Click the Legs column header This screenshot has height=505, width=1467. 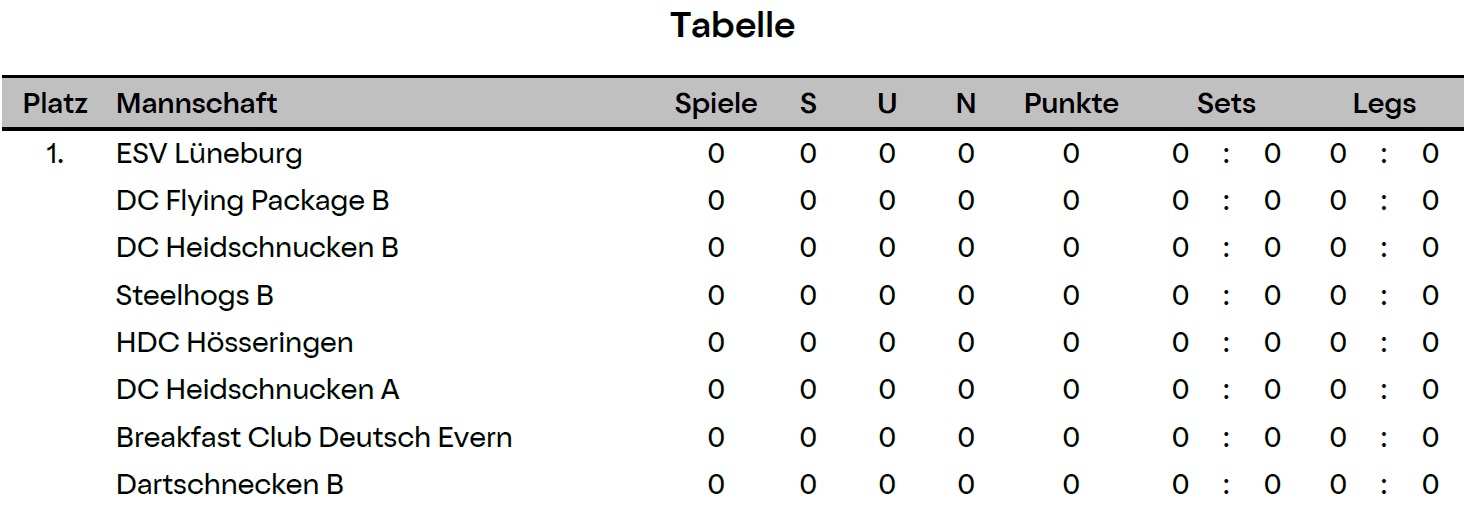click(x=1384, y=104)
